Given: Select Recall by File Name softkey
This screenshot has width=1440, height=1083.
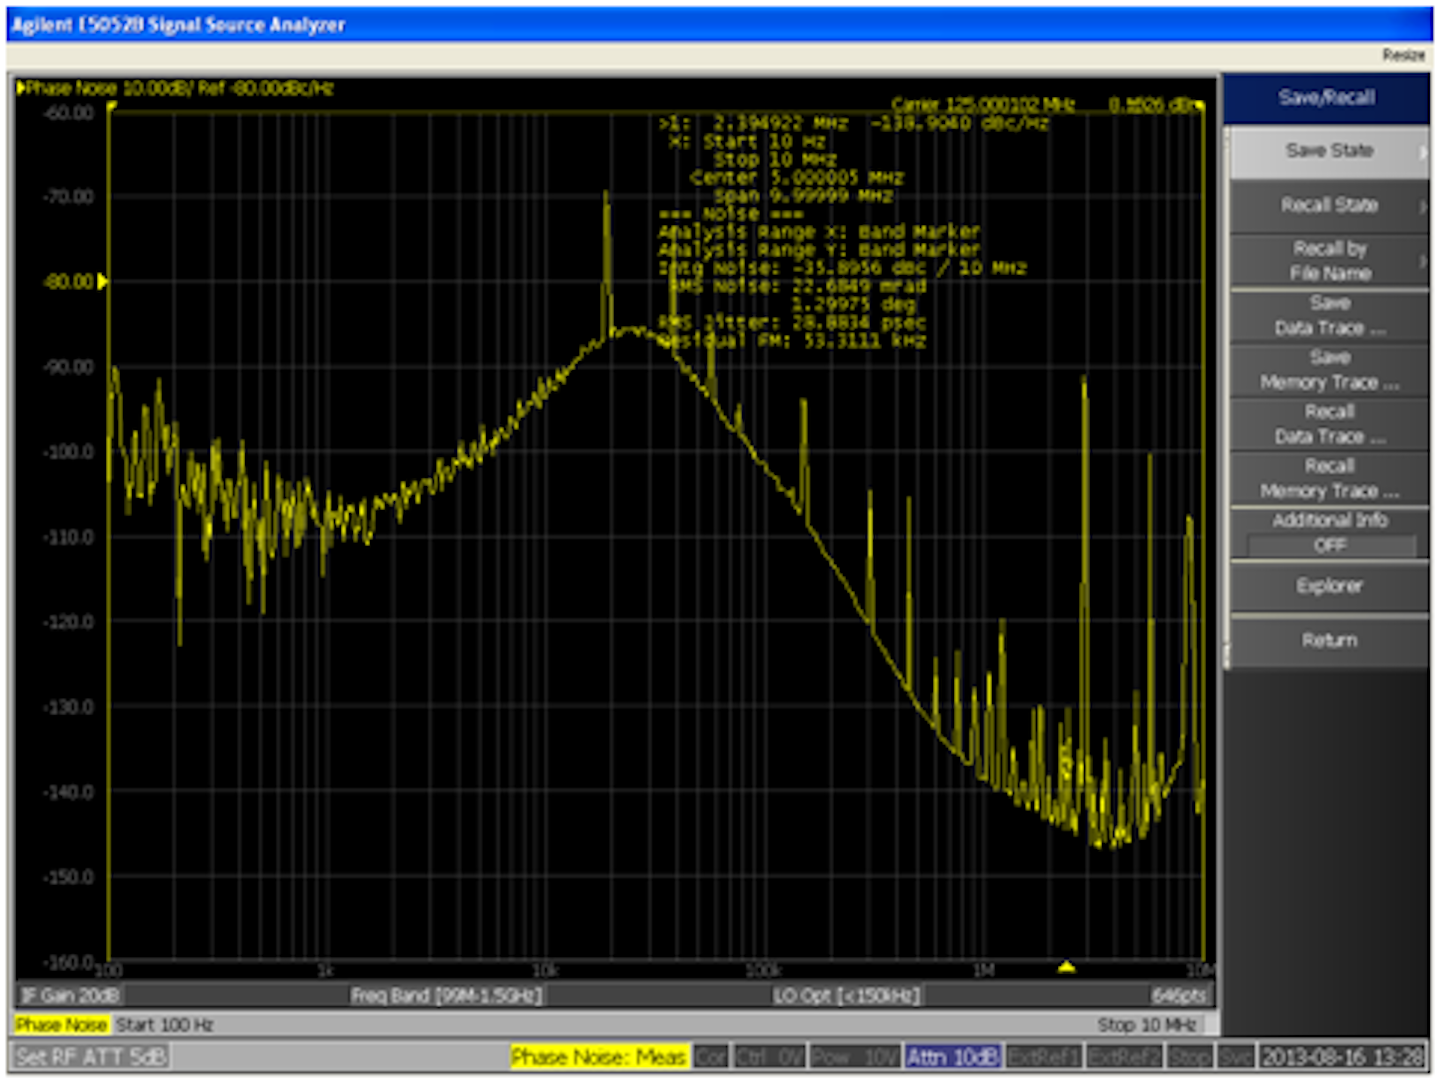Looking at the screenshot, I should 1328,261.
